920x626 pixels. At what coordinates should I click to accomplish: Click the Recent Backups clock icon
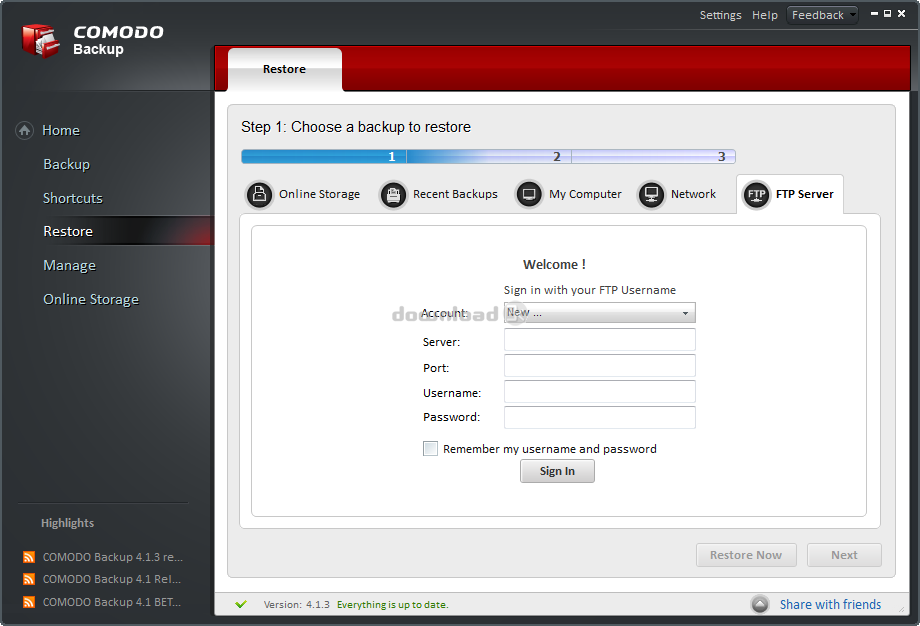coord(393,194)
